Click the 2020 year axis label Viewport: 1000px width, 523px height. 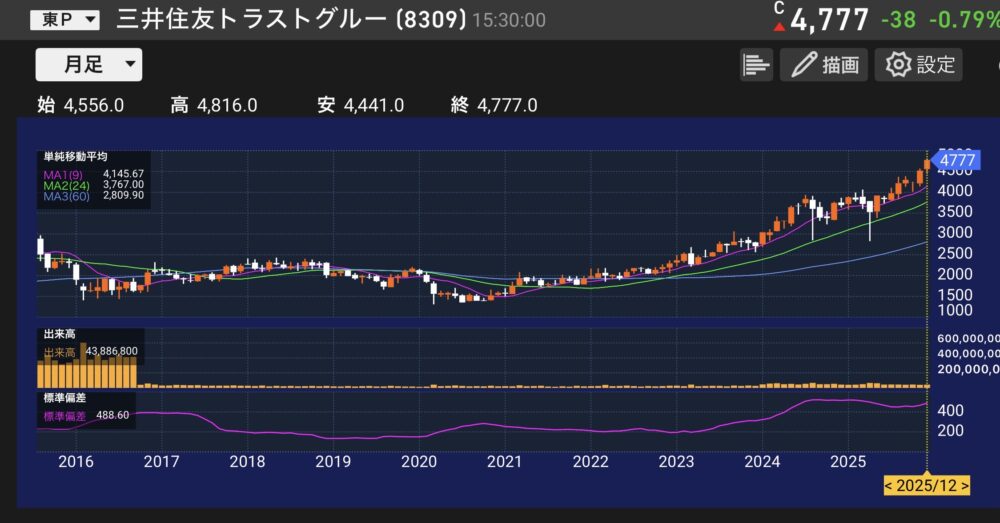pos(418,461)
